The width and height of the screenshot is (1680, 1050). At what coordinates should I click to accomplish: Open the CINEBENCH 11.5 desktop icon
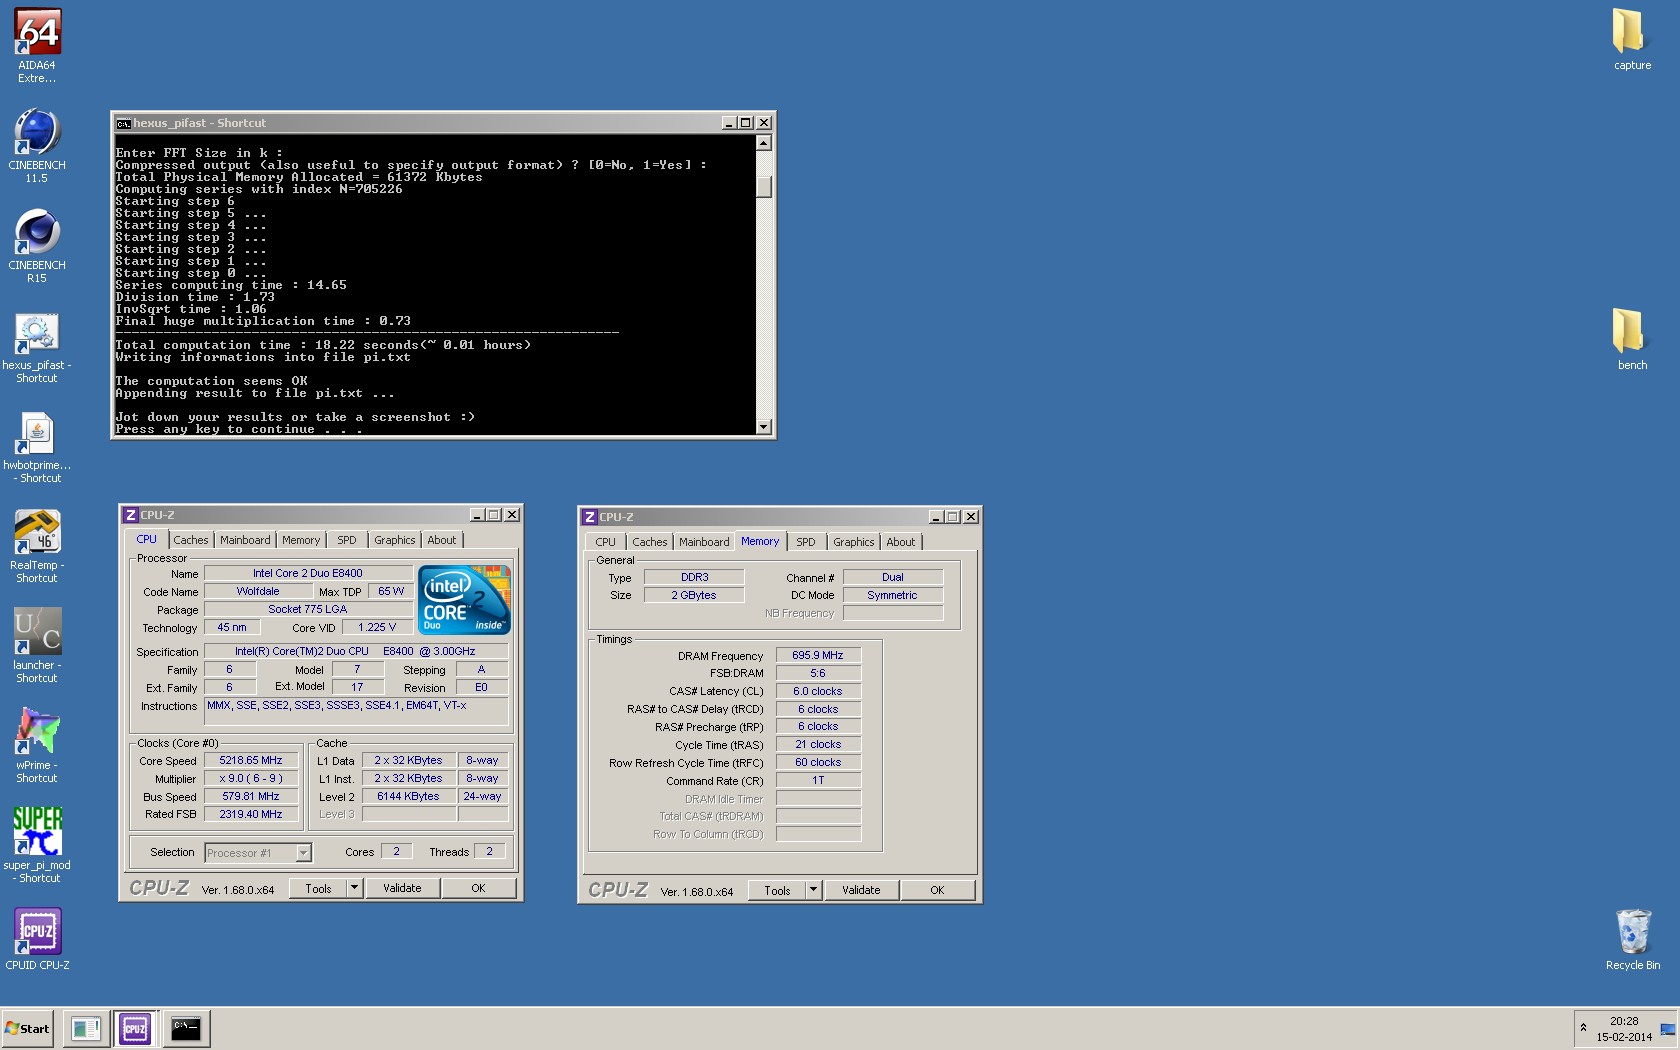(37, 146)
